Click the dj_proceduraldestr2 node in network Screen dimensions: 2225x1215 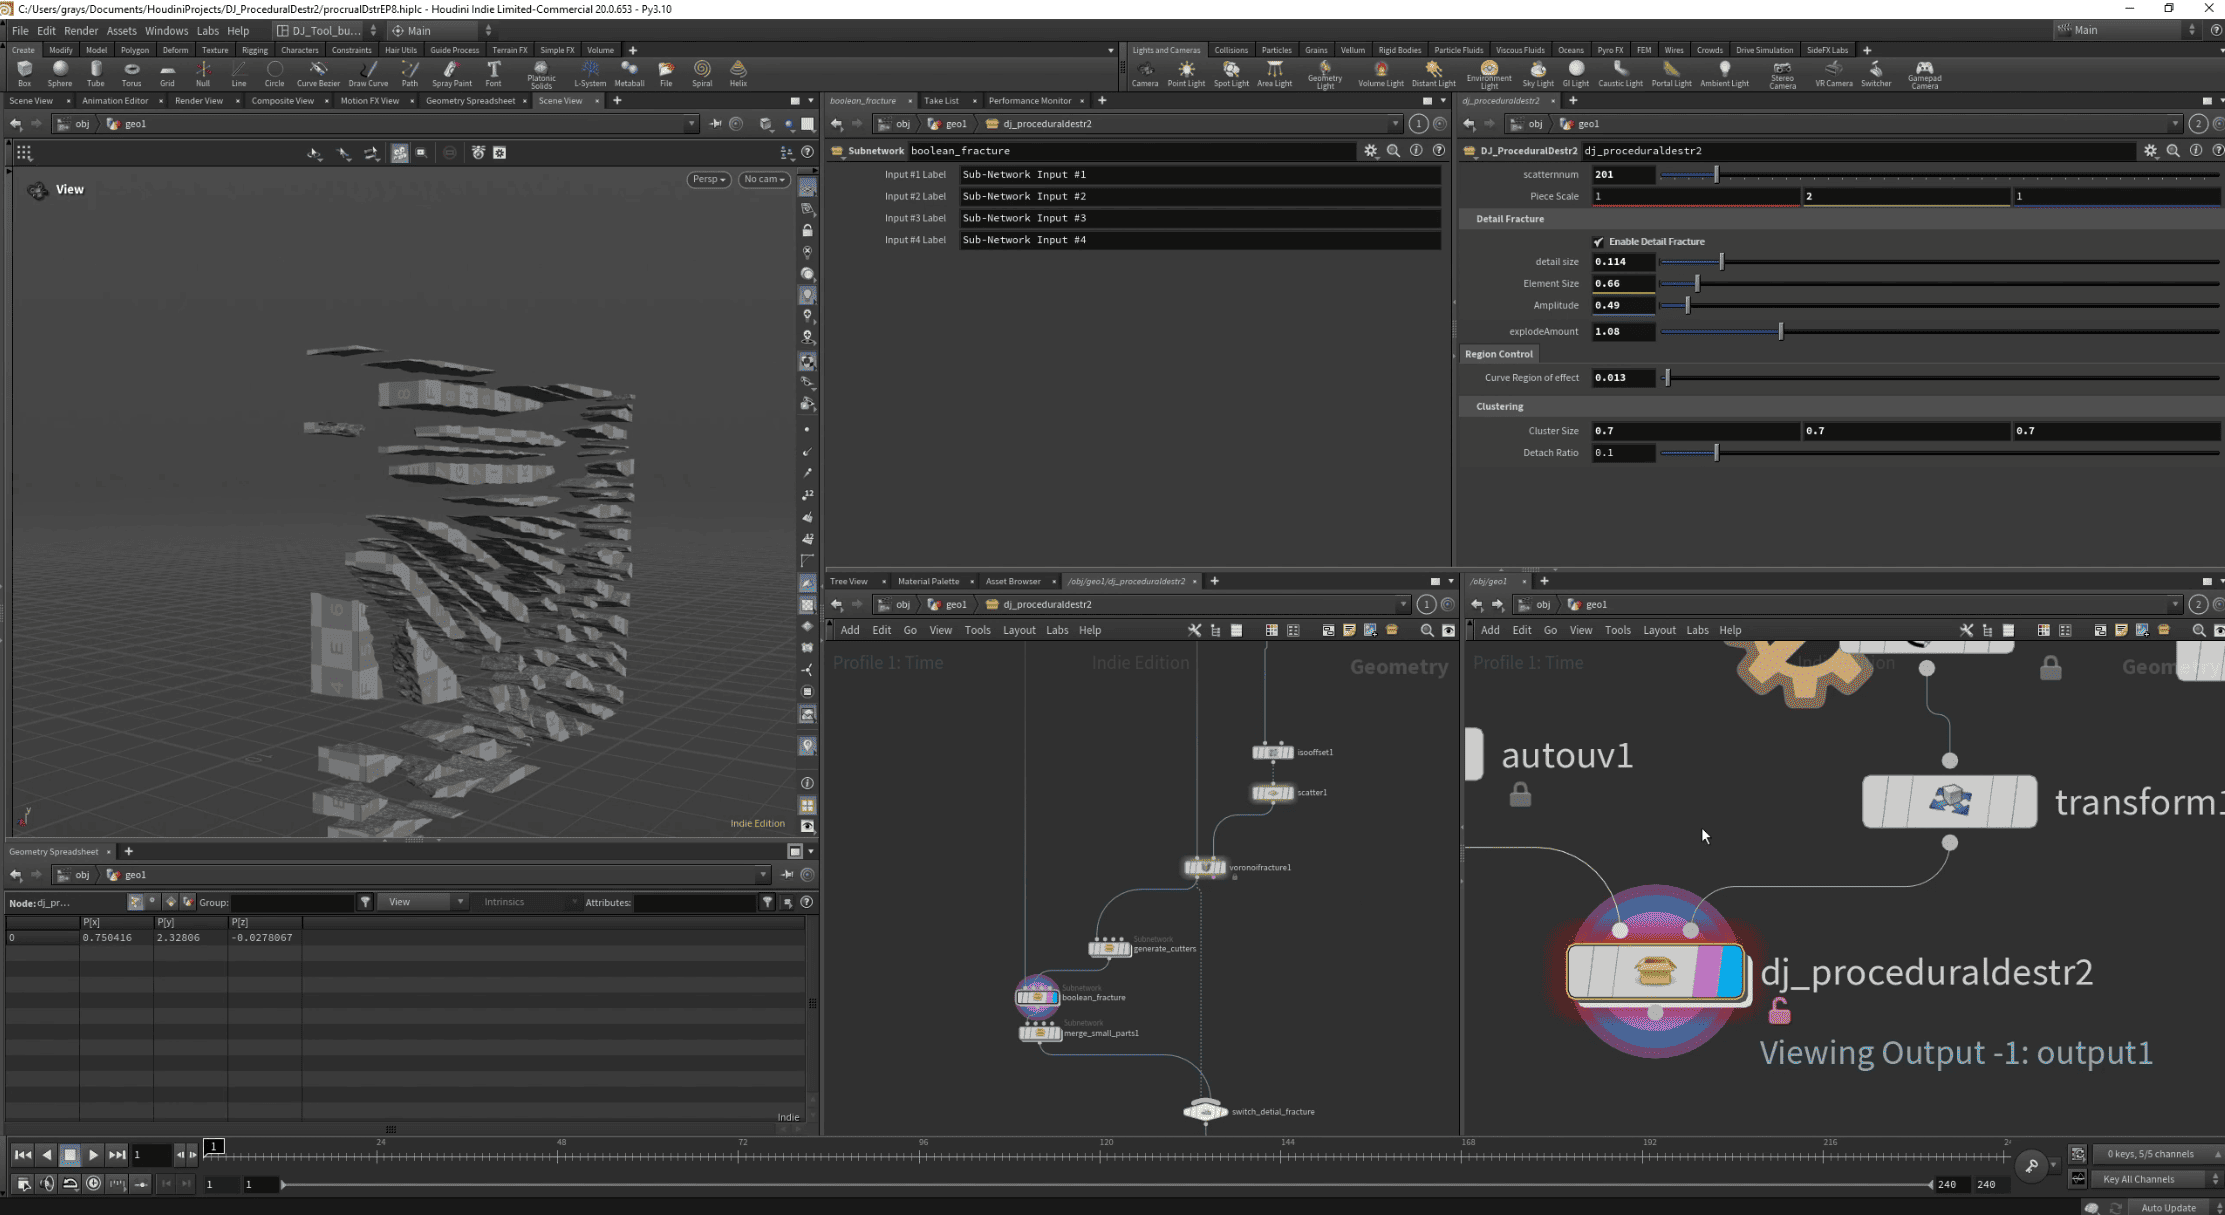tap(1655, 971)
